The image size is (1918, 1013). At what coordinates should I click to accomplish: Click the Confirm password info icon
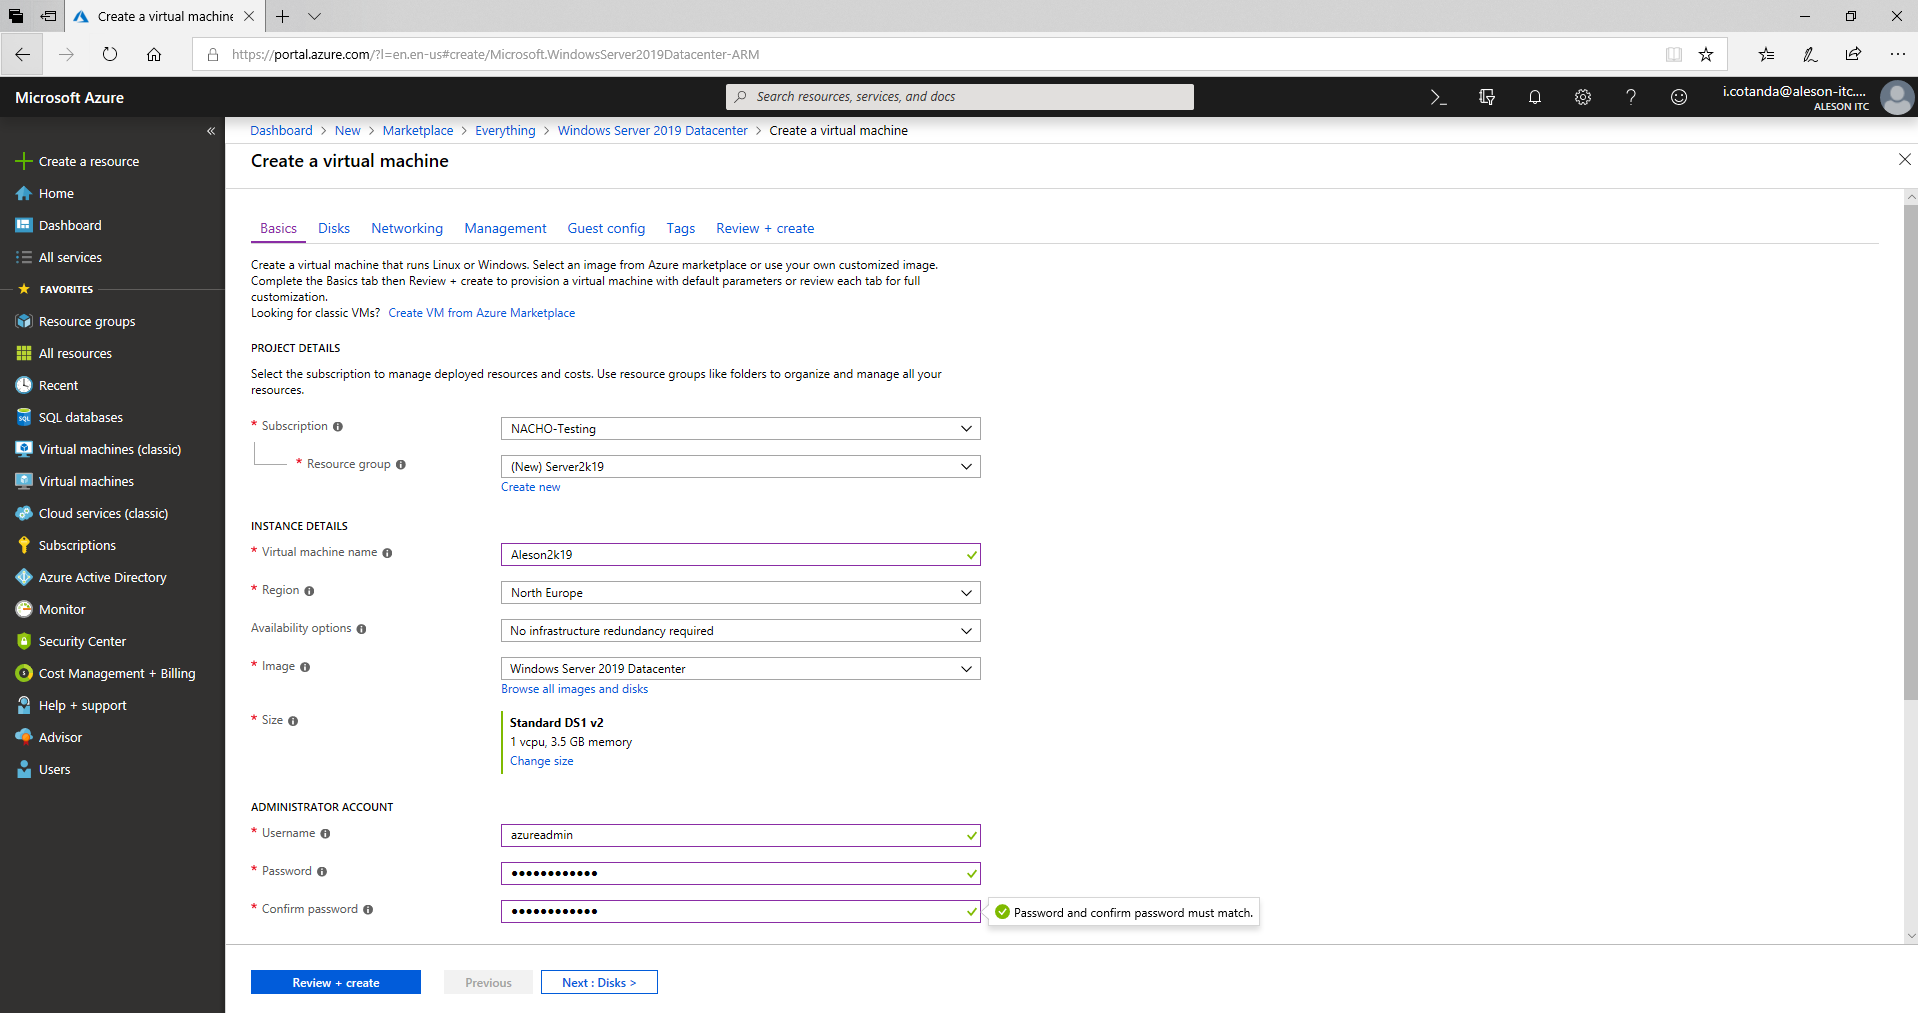(x=368, y=910)
